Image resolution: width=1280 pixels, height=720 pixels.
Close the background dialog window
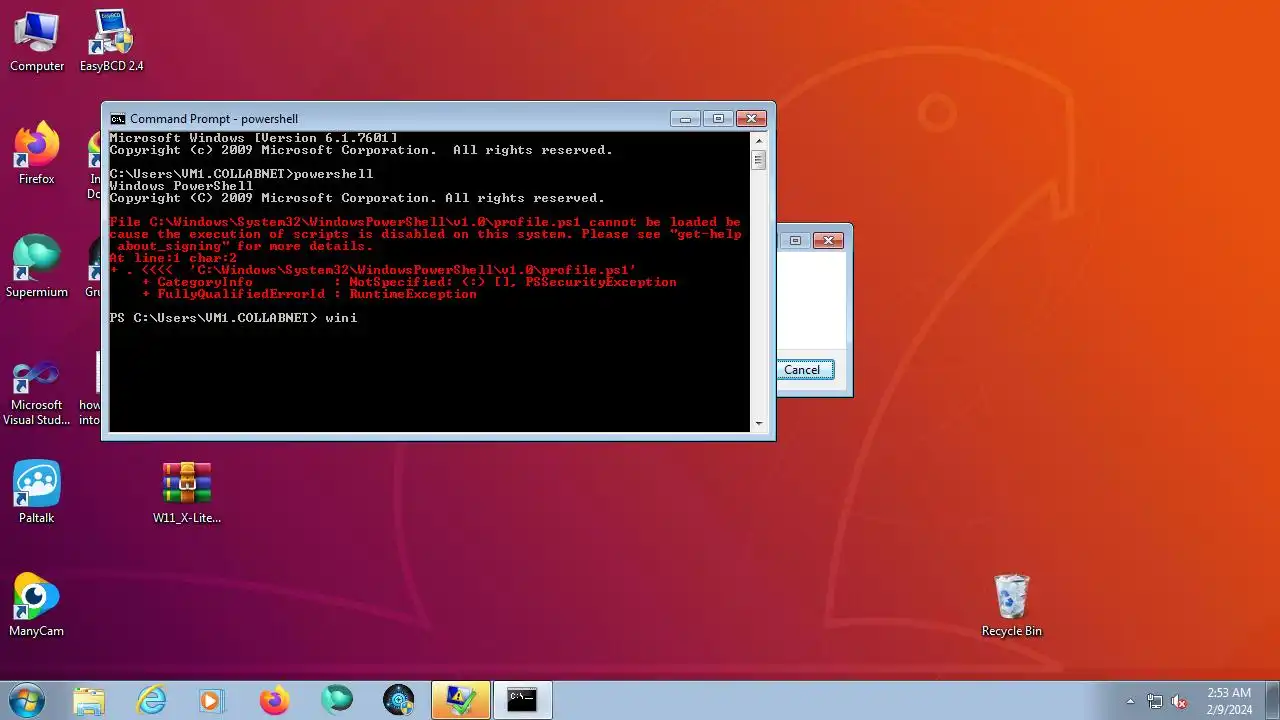tap(828, 240)
